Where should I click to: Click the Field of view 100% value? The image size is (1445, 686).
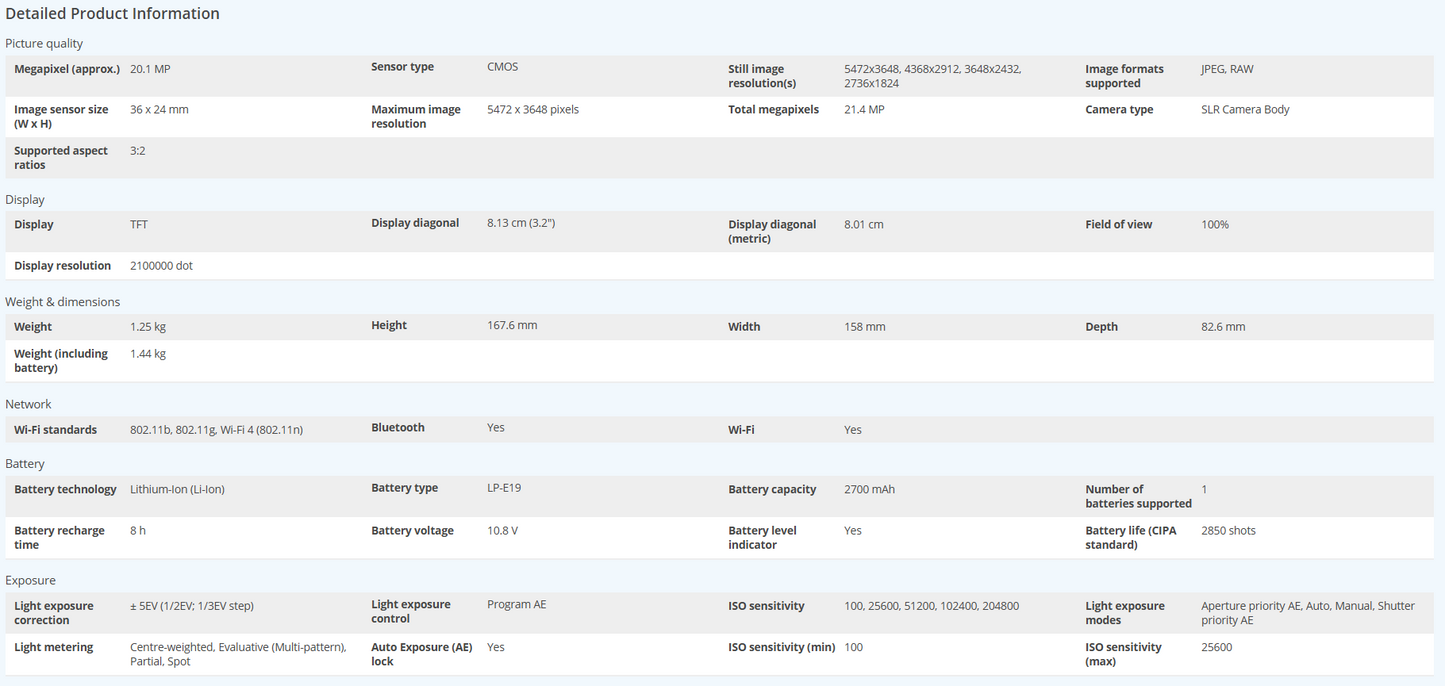(1214, 225)
